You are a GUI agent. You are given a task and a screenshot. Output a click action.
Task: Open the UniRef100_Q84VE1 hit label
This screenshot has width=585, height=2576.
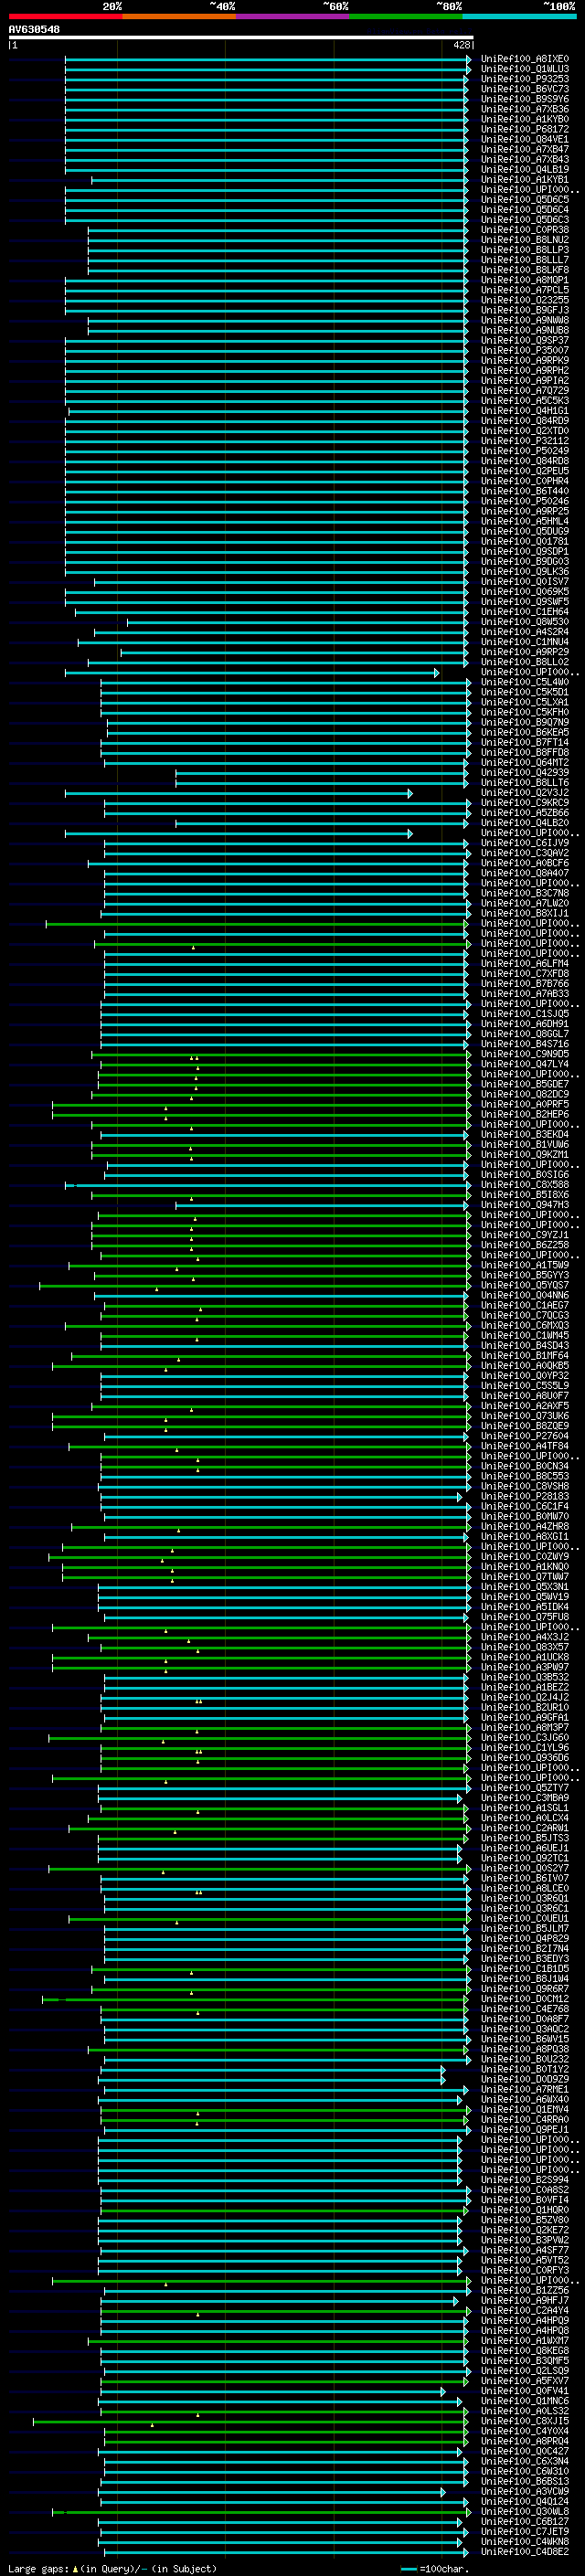[524, 139]
